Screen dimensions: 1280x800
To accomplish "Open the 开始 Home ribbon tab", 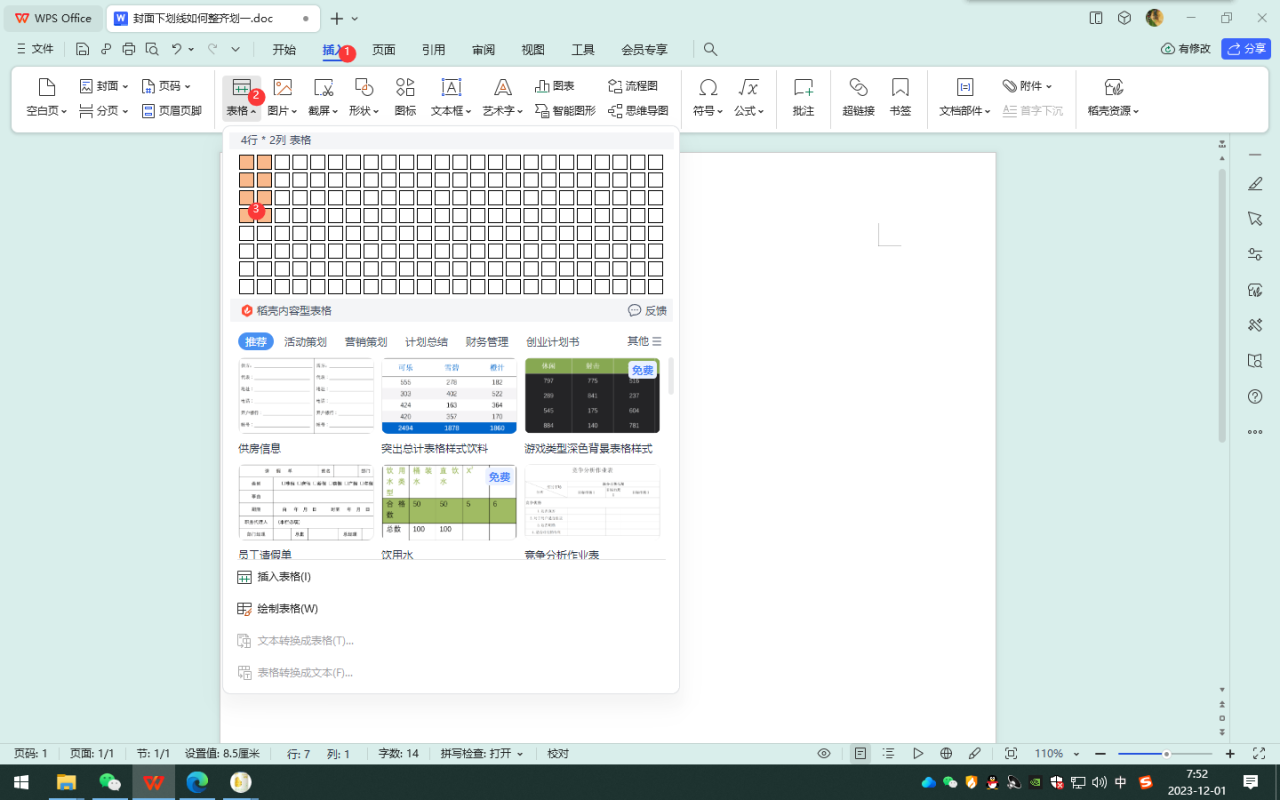I will [284, 49].
